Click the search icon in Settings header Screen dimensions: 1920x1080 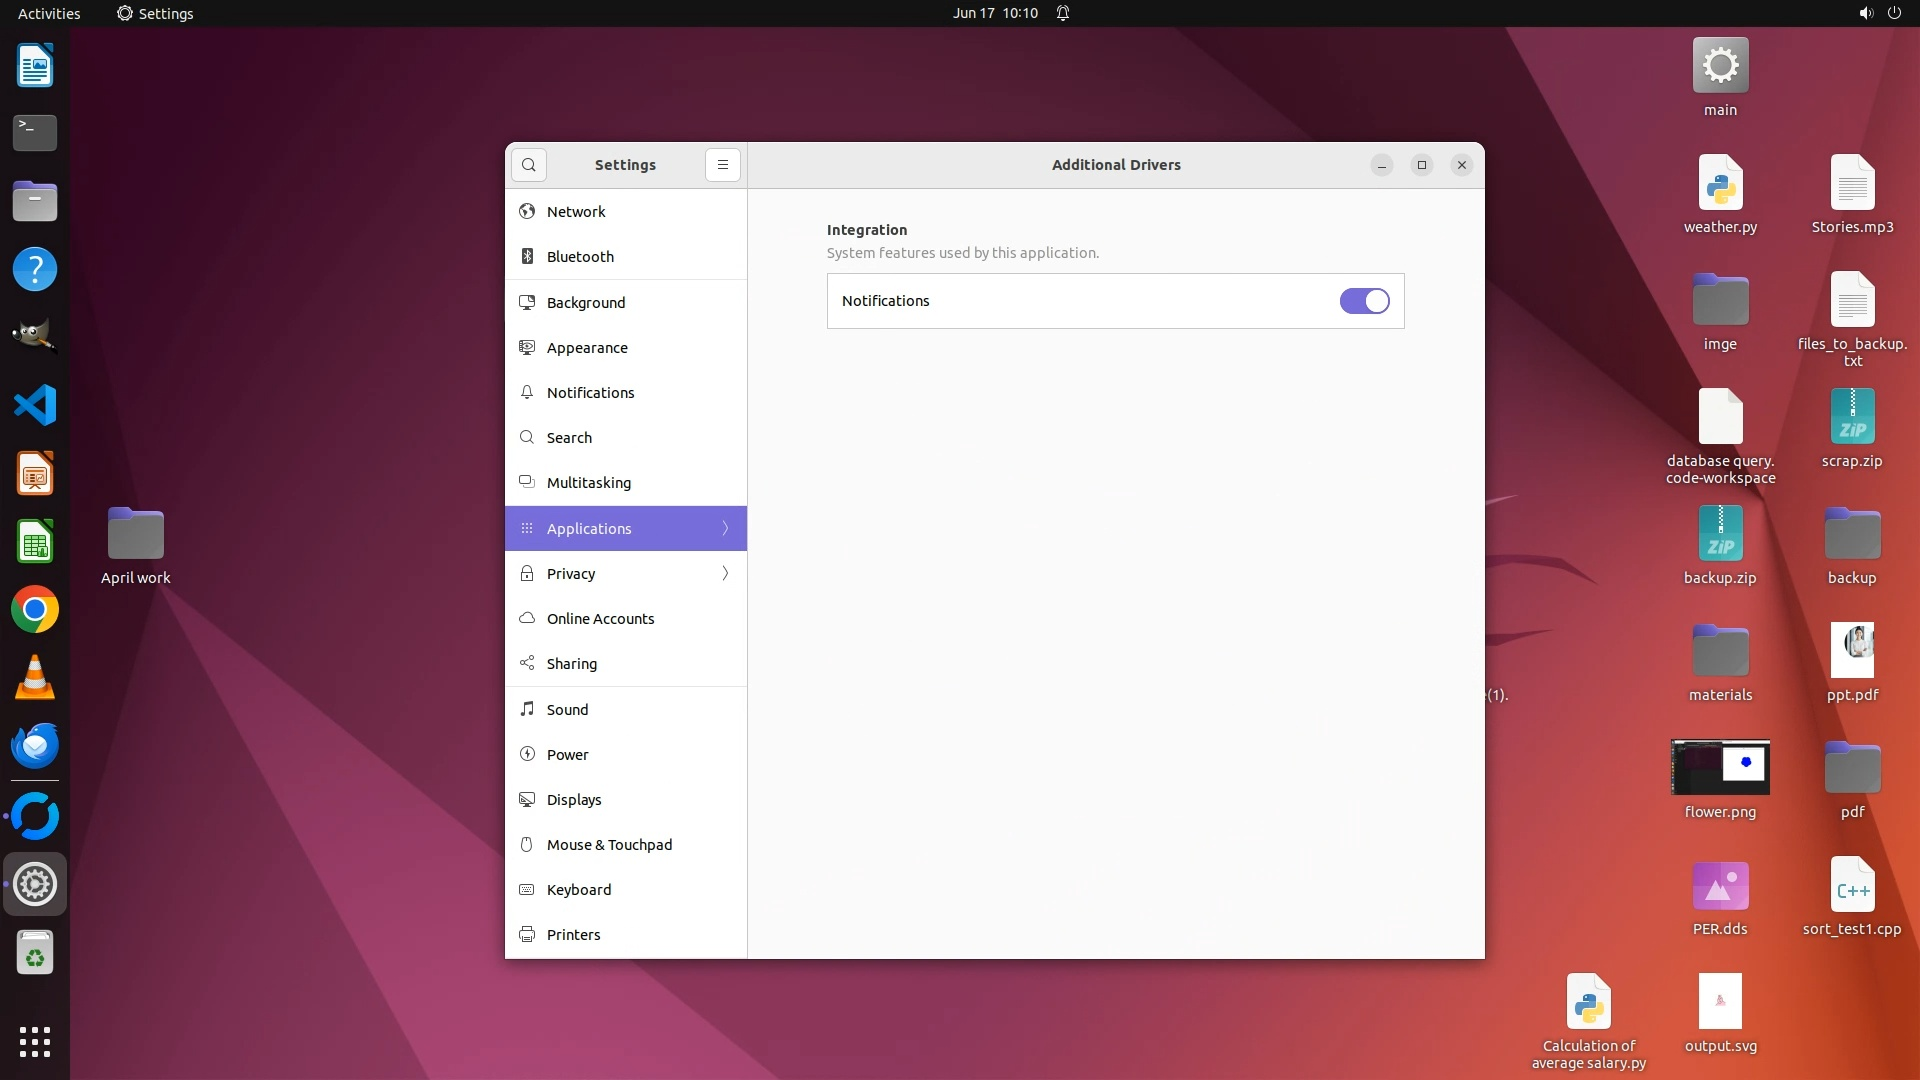[528, 165]
